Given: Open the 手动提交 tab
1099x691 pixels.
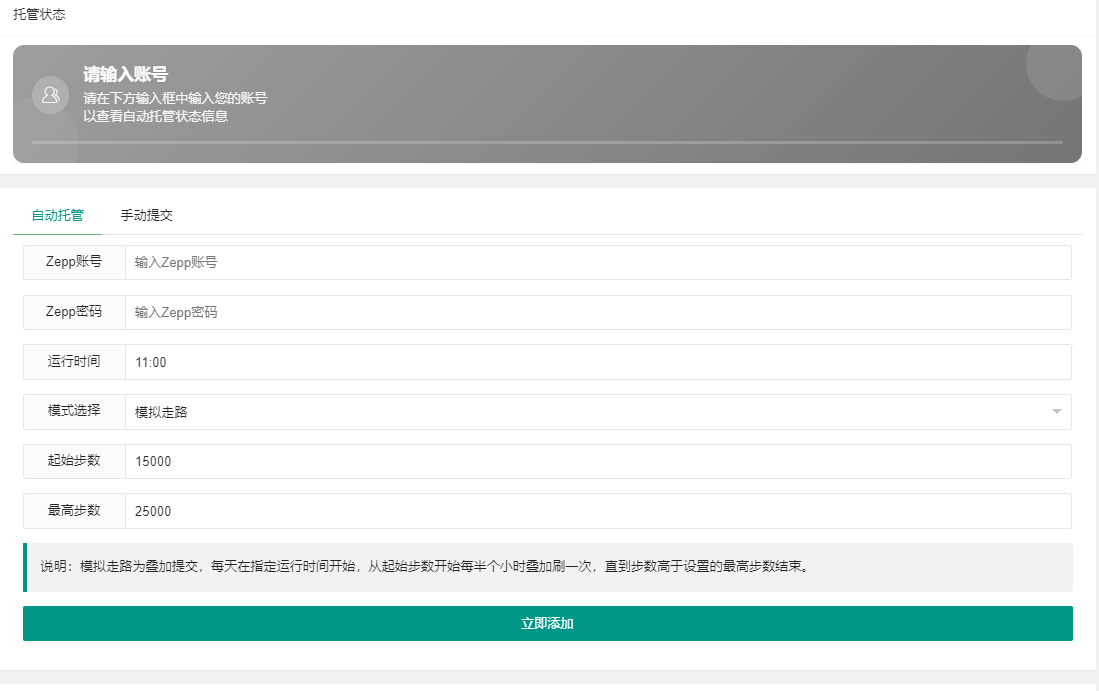Looking at the screenshot, I should pos(147,215).
